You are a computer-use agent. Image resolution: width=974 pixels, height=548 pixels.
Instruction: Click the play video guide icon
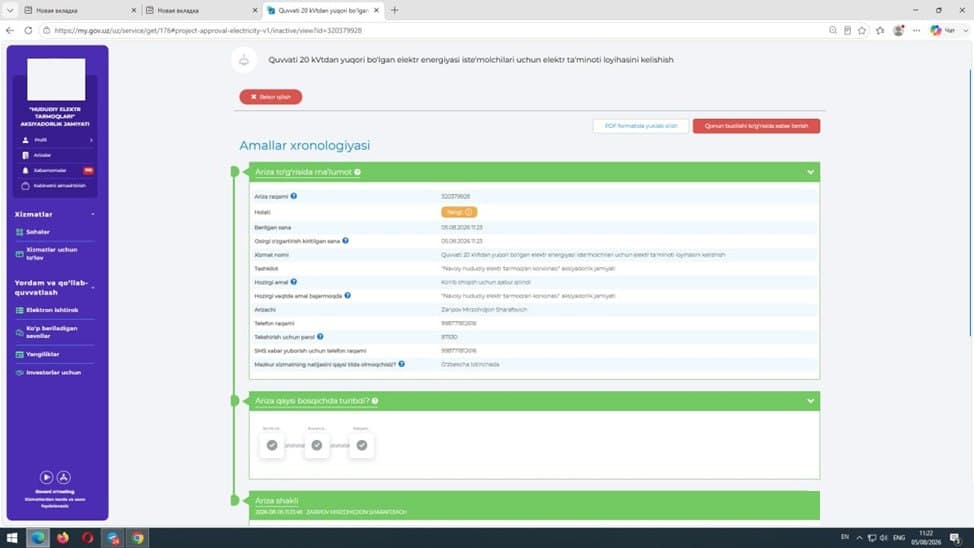click(x=47, y=477)
